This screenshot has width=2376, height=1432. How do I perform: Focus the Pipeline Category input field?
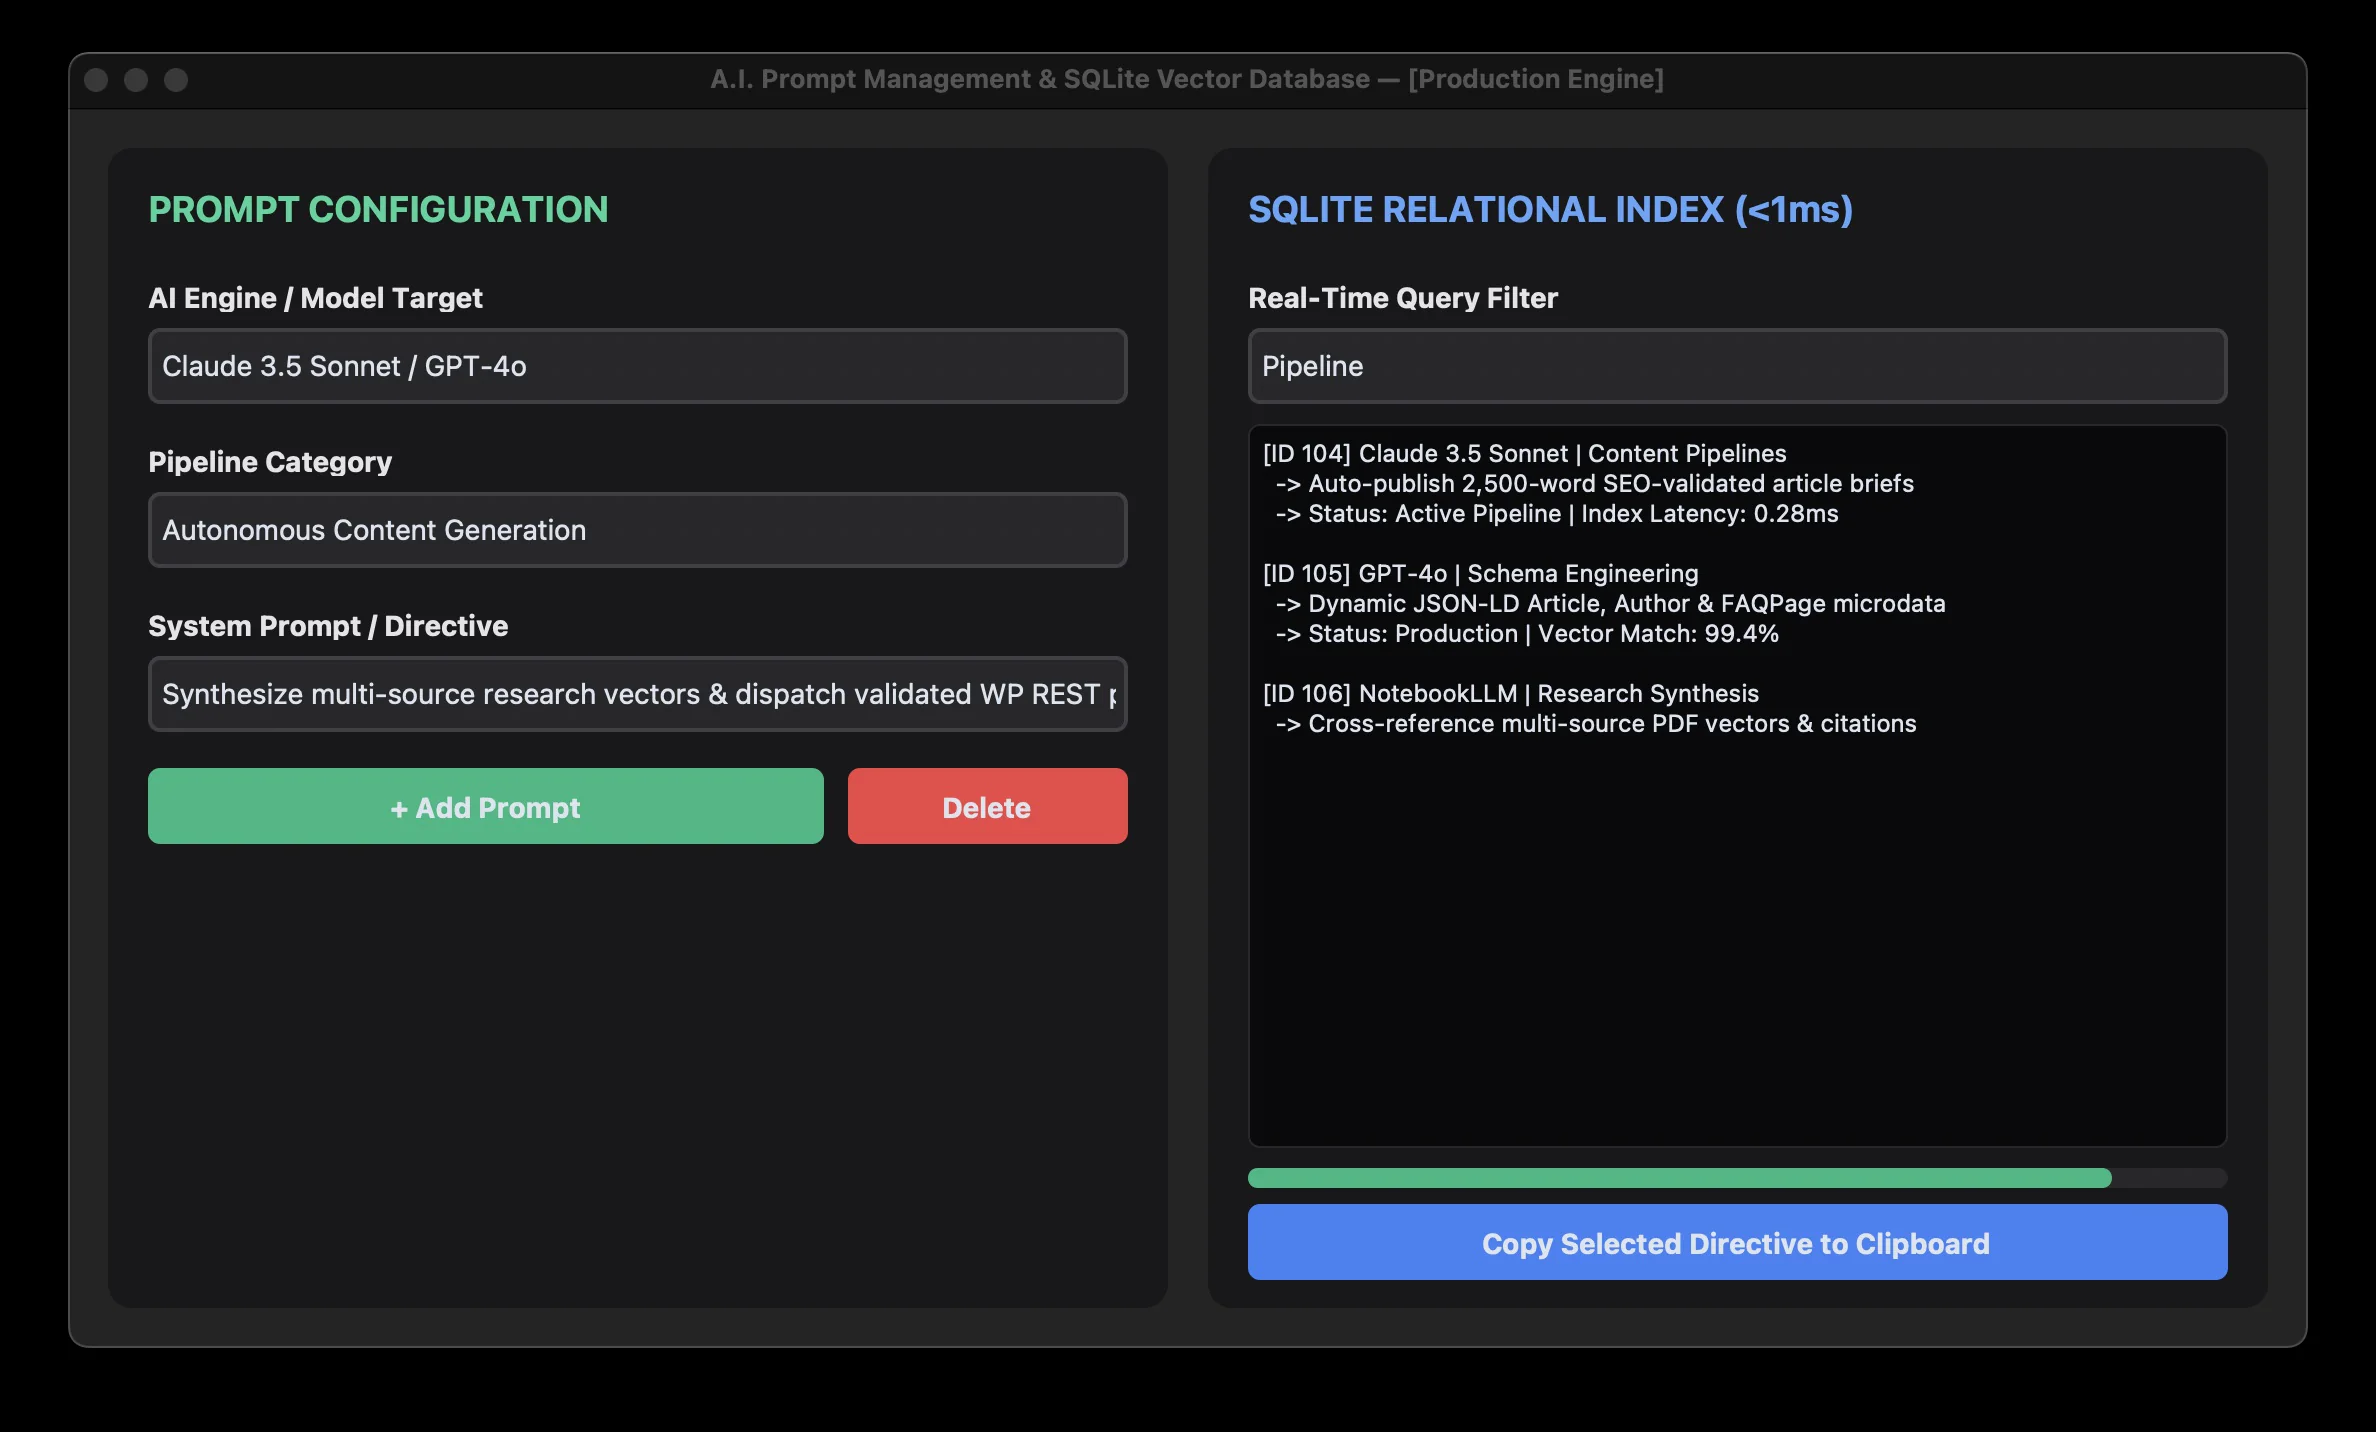point(637,530)
